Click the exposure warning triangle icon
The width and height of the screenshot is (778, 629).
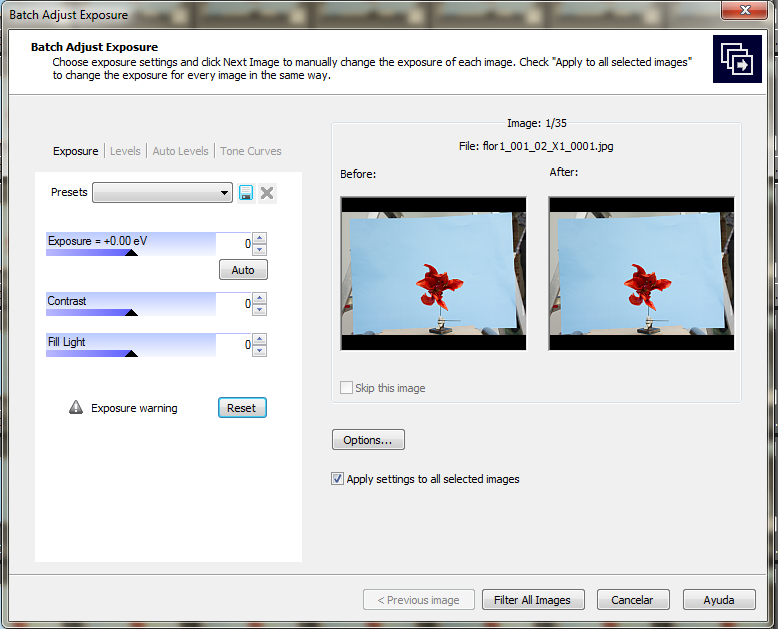pyautogui.click(x=76, y=408)
